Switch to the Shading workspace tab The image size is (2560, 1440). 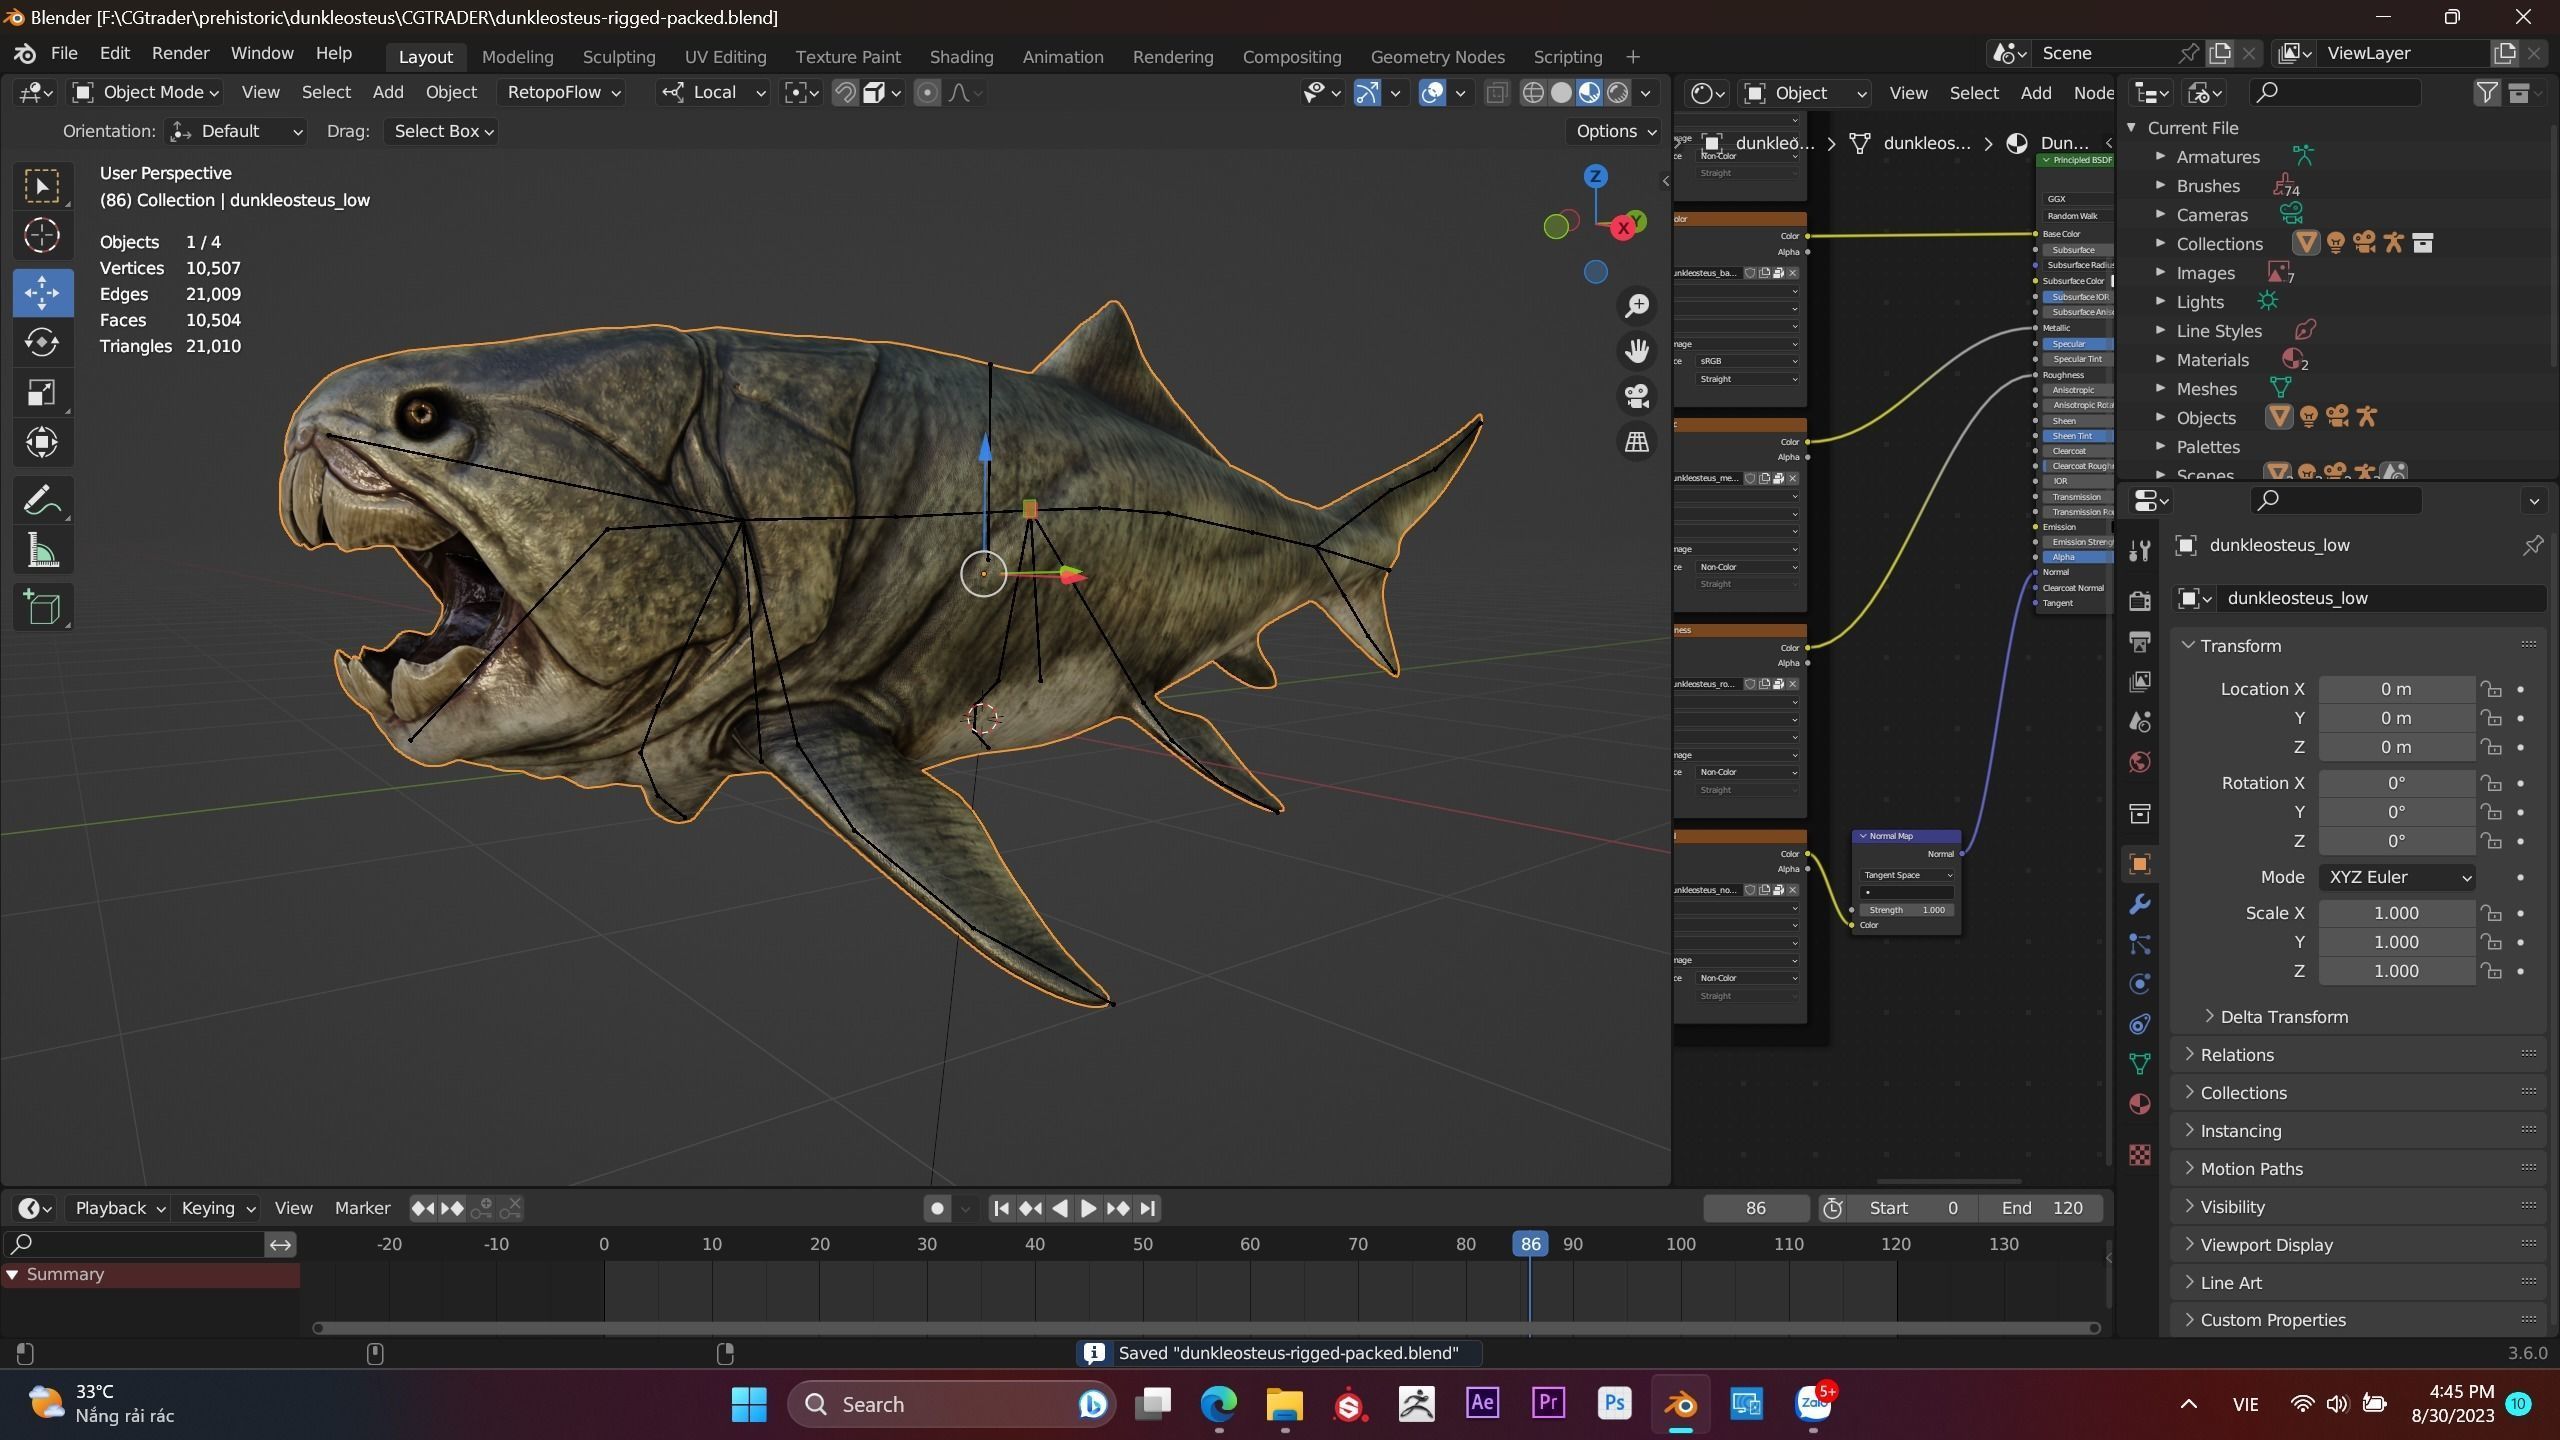(961, 57)
